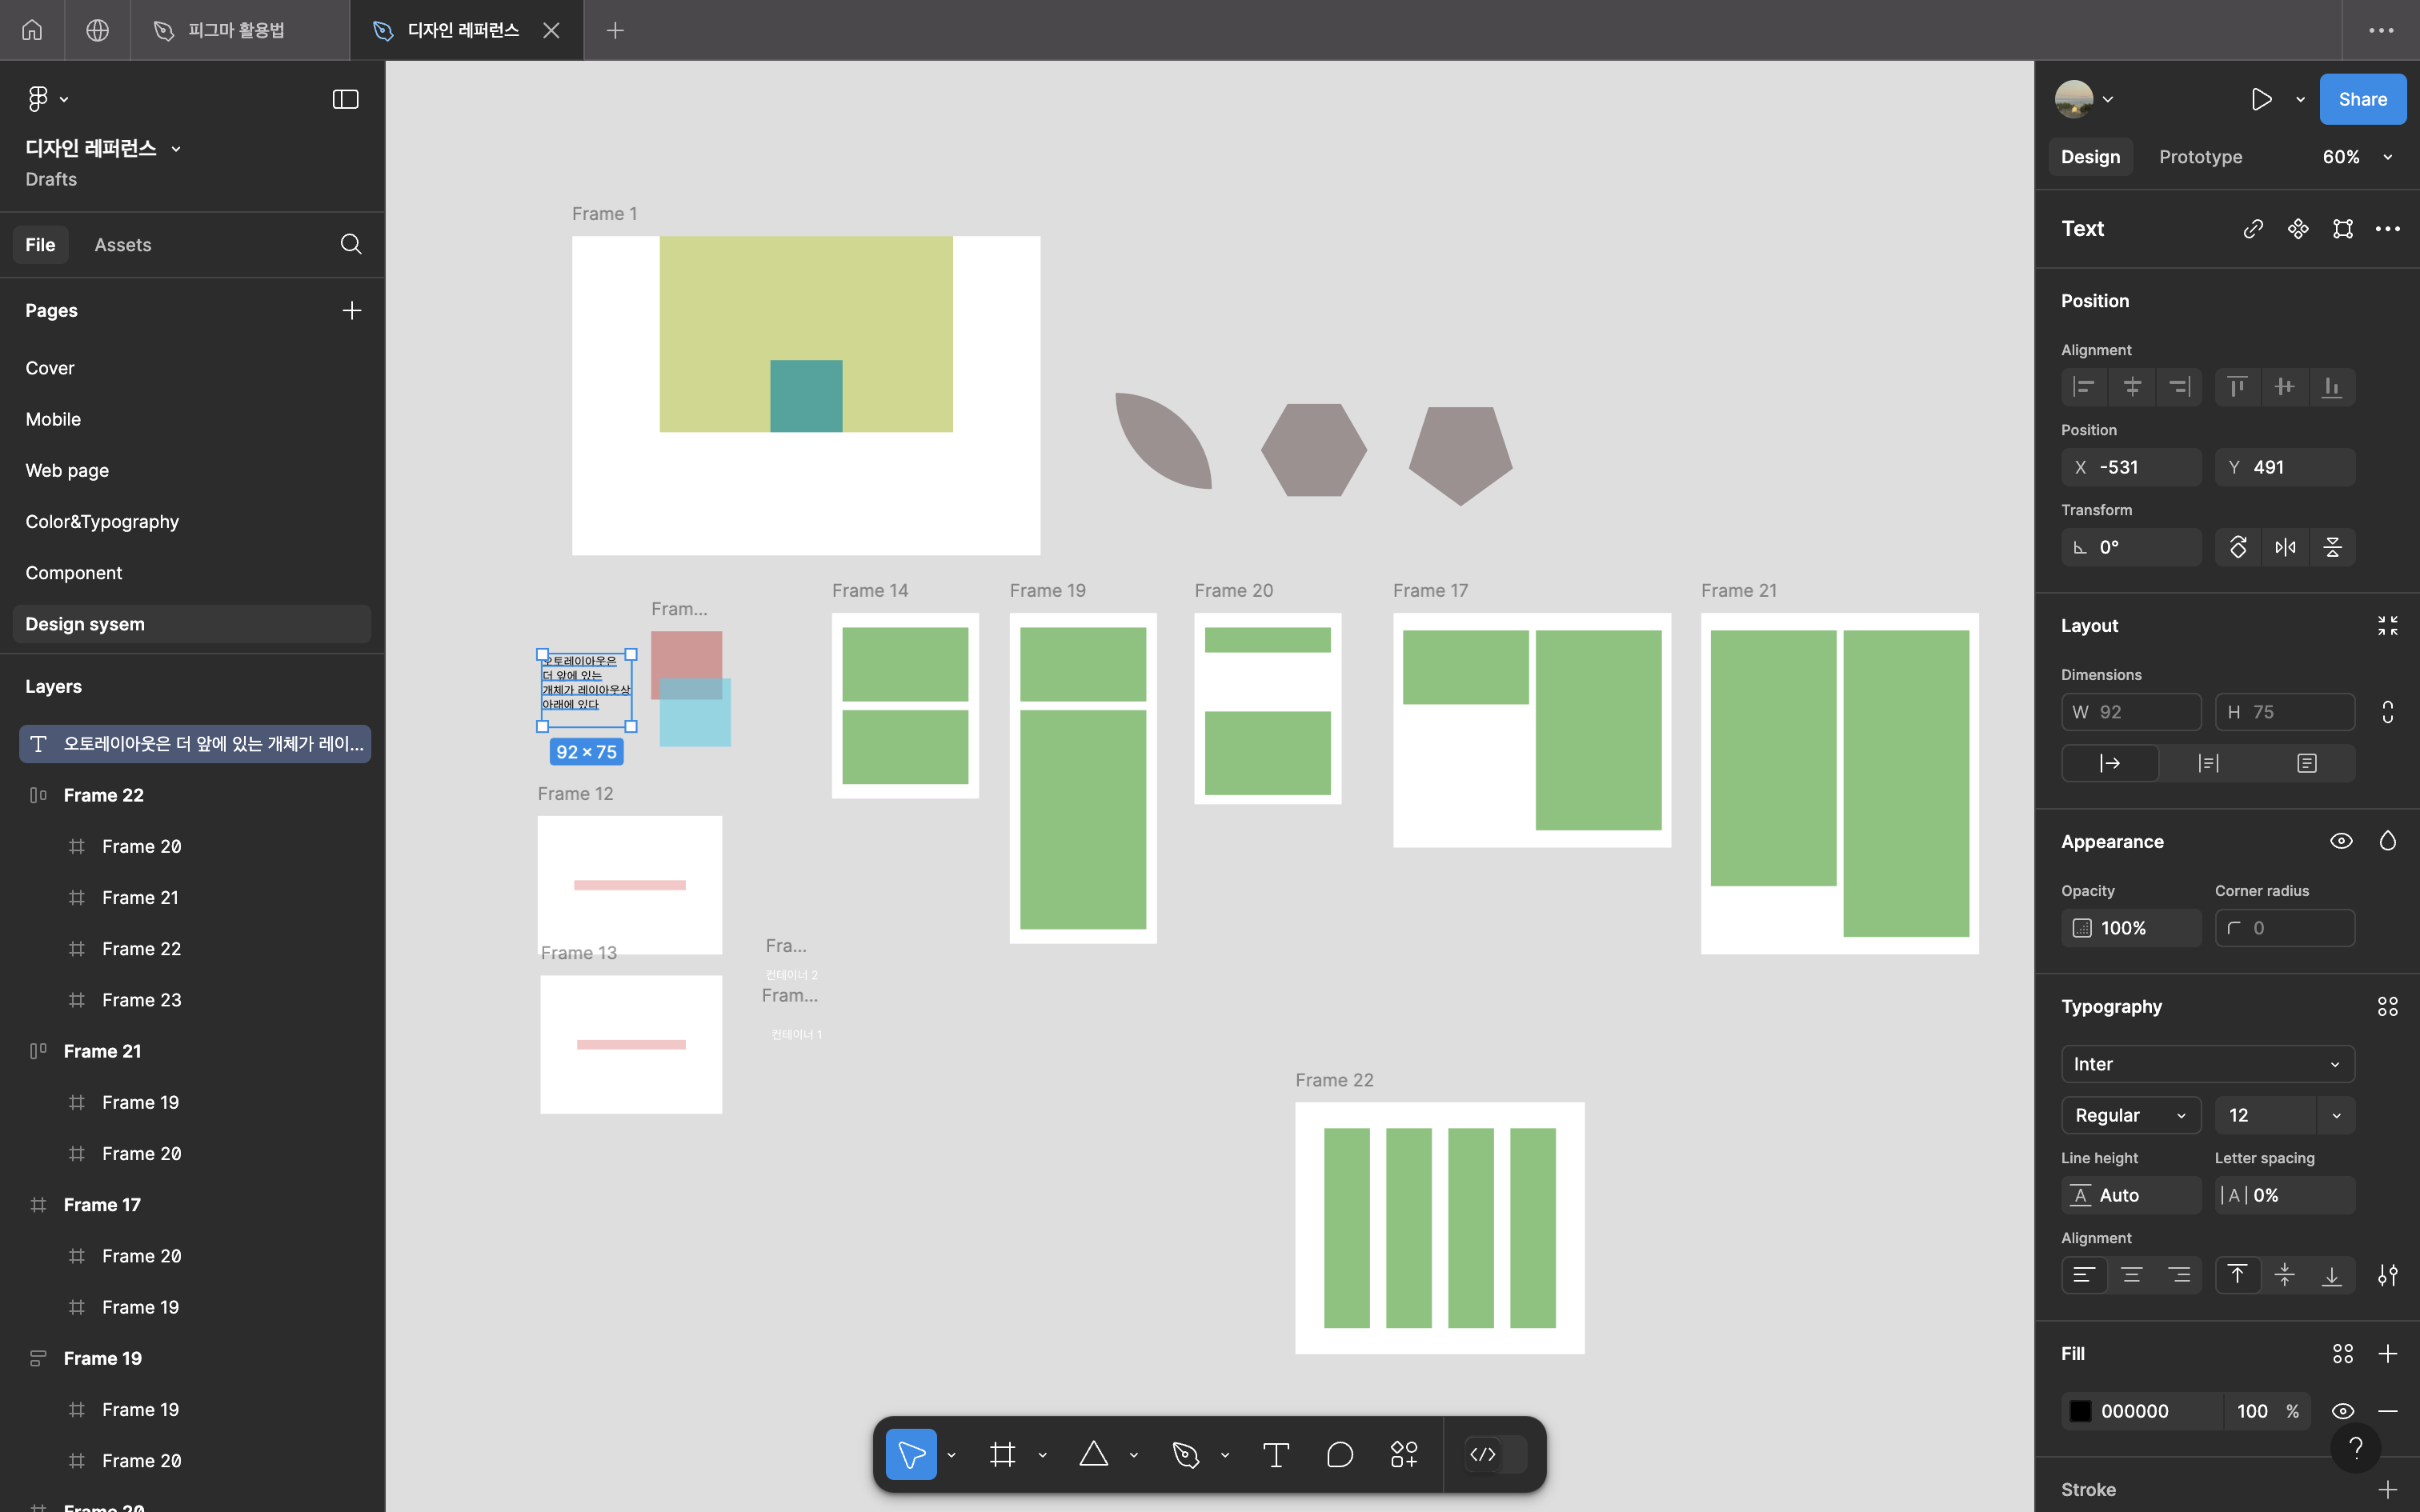Open the zoom 60% dropdown
2420x1512 pixels.
2357,157
